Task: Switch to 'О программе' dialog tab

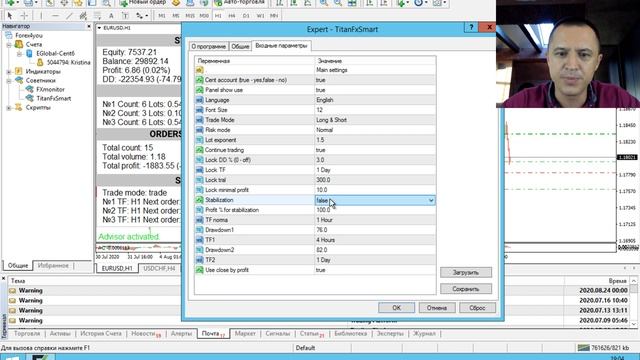Action: [208, 47]
